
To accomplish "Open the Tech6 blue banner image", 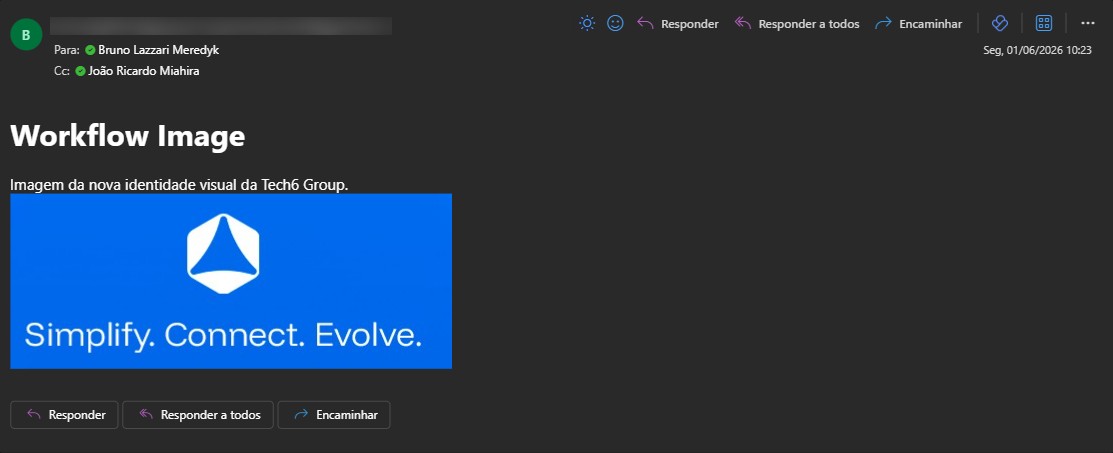I will click(x=231, y=281).
